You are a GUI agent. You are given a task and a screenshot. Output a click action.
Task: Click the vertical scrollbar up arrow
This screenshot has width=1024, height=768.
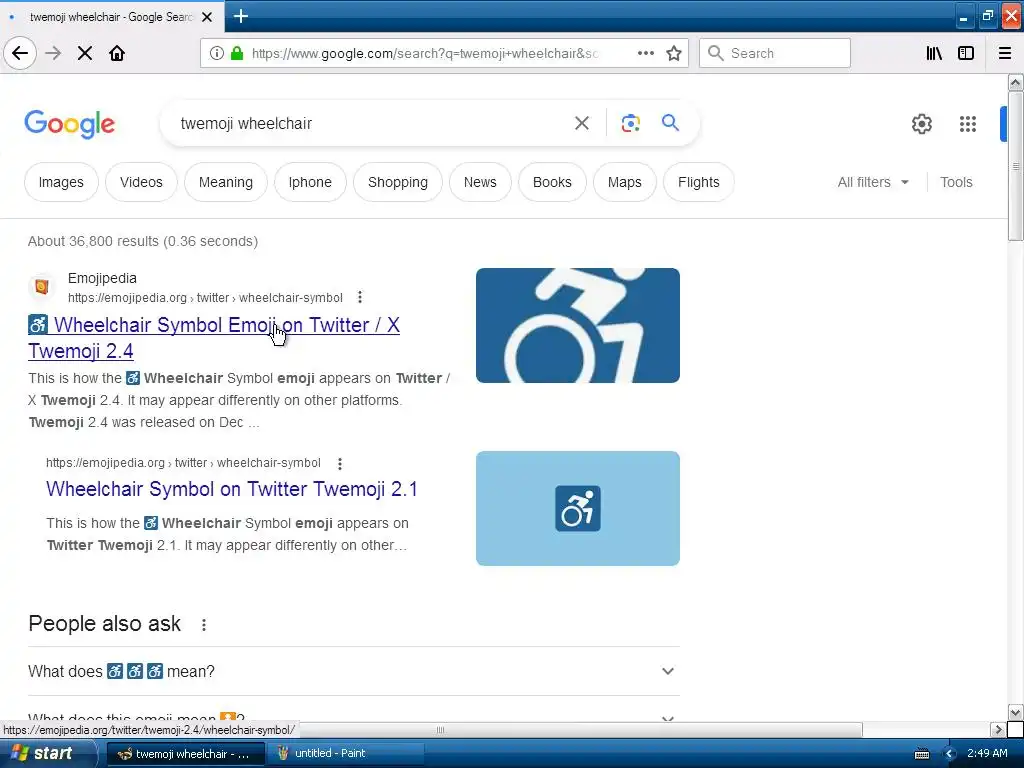pos(1015,82)
